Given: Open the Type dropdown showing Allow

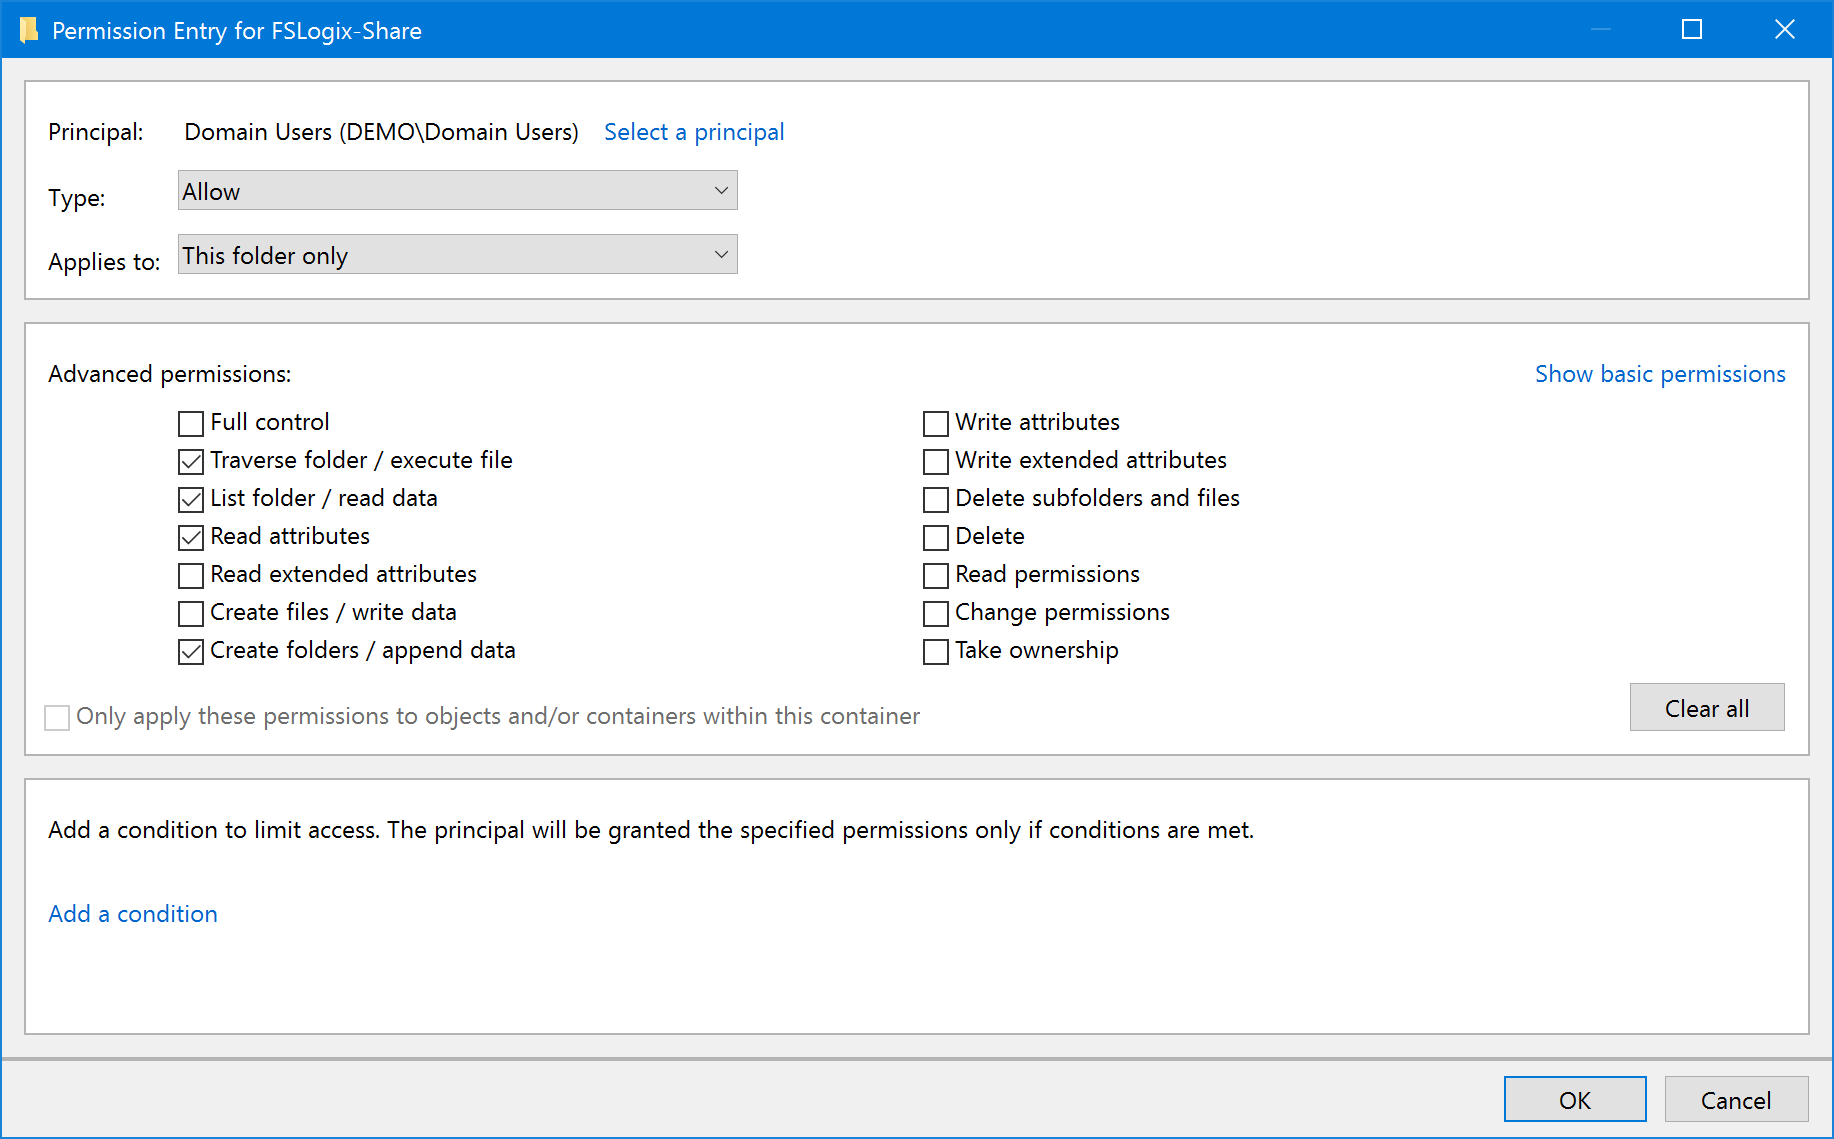Looking at the screenshot, I should (456, 190).
